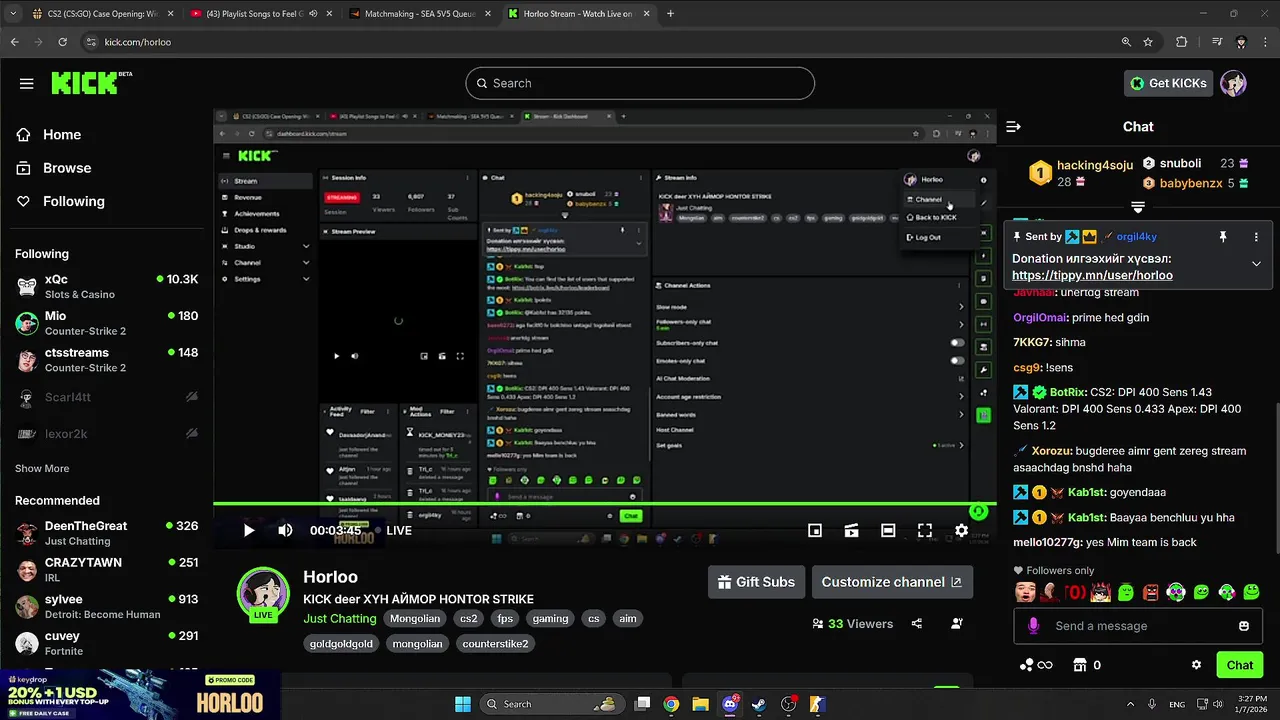The width and height of the screenshot is (1280, 720).
Task: Click the share stream icon
Action: click(x=917, y=624)
